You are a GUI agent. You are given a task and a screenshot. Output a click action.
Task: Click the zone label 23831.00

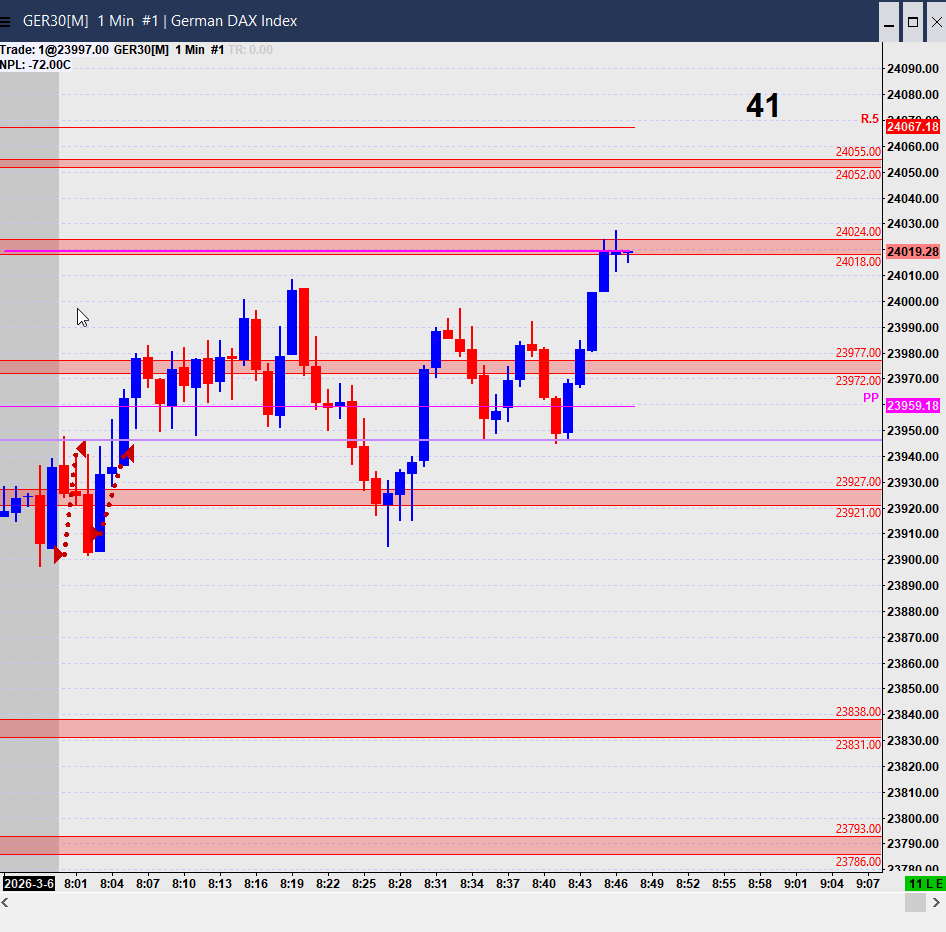[x=858, y=744]
